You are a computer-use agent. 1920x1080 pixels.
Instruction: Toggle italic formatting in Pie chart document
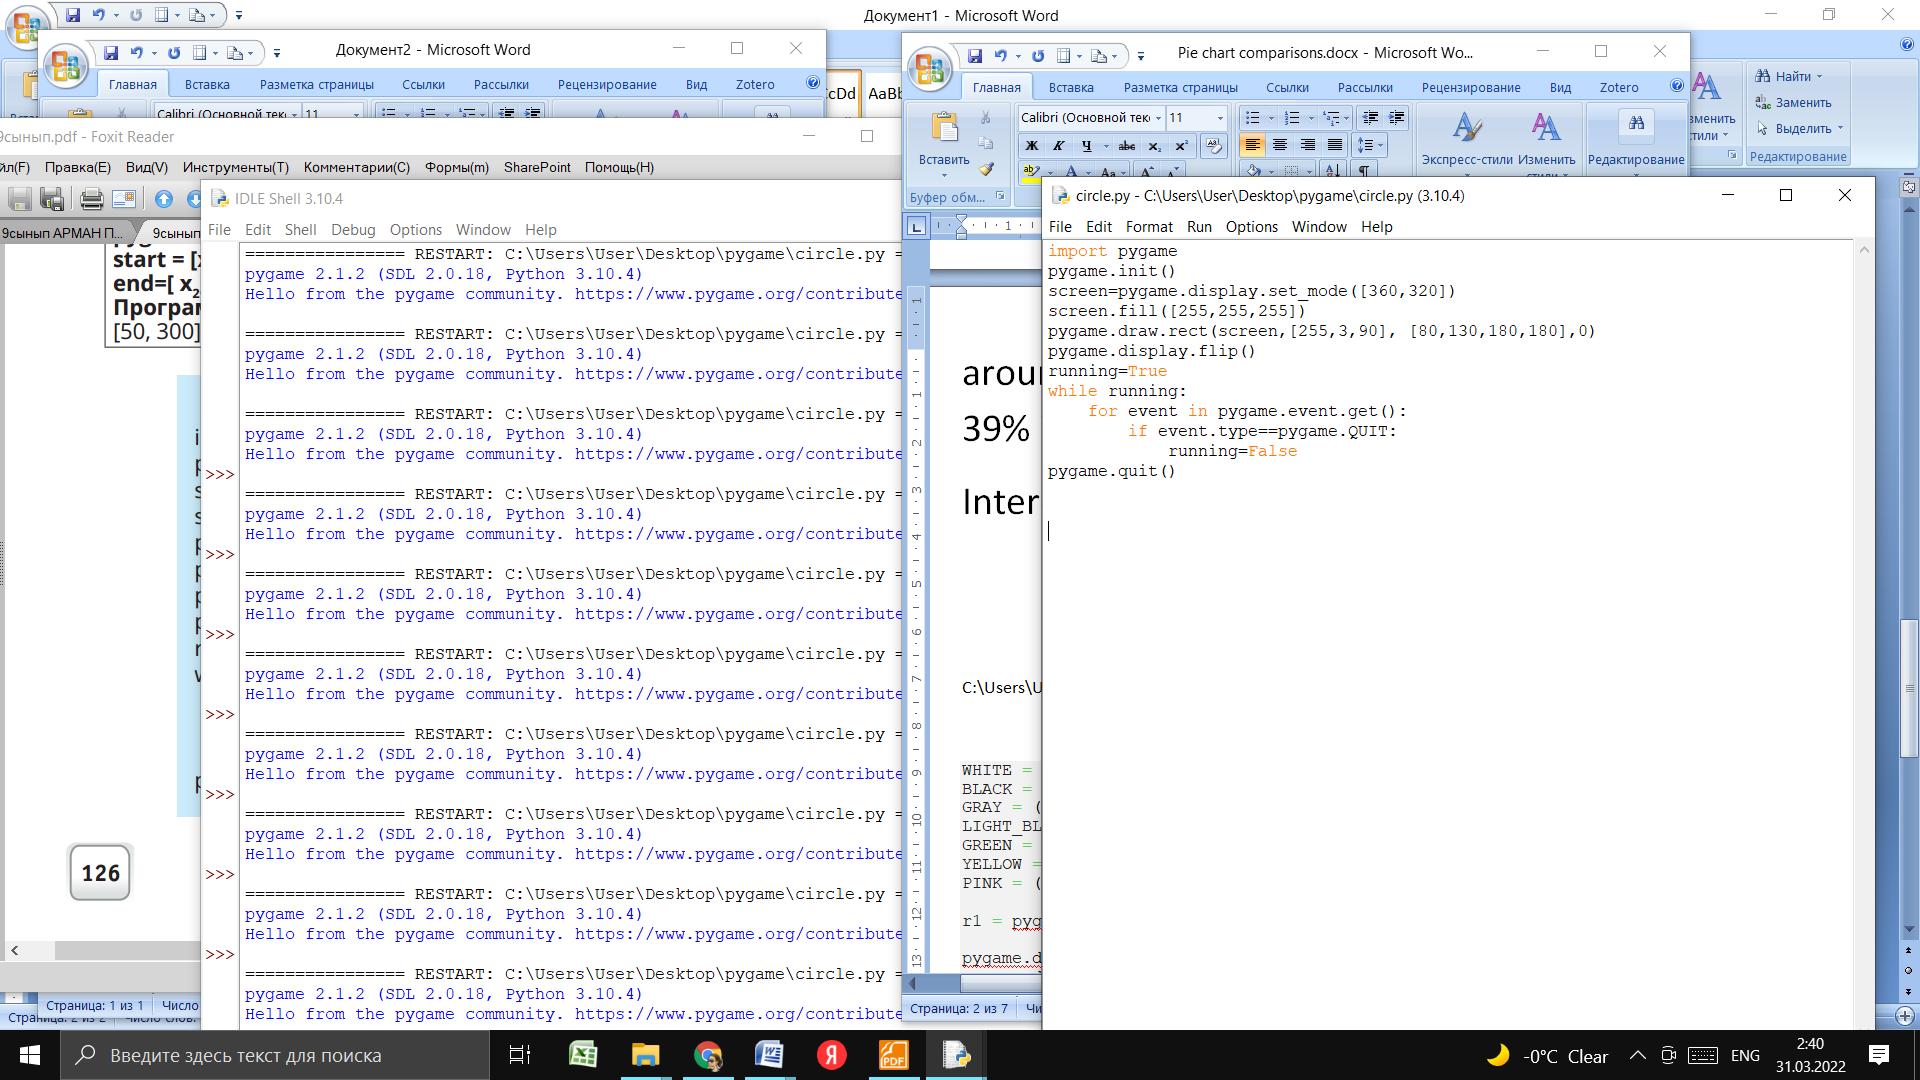1059,146
